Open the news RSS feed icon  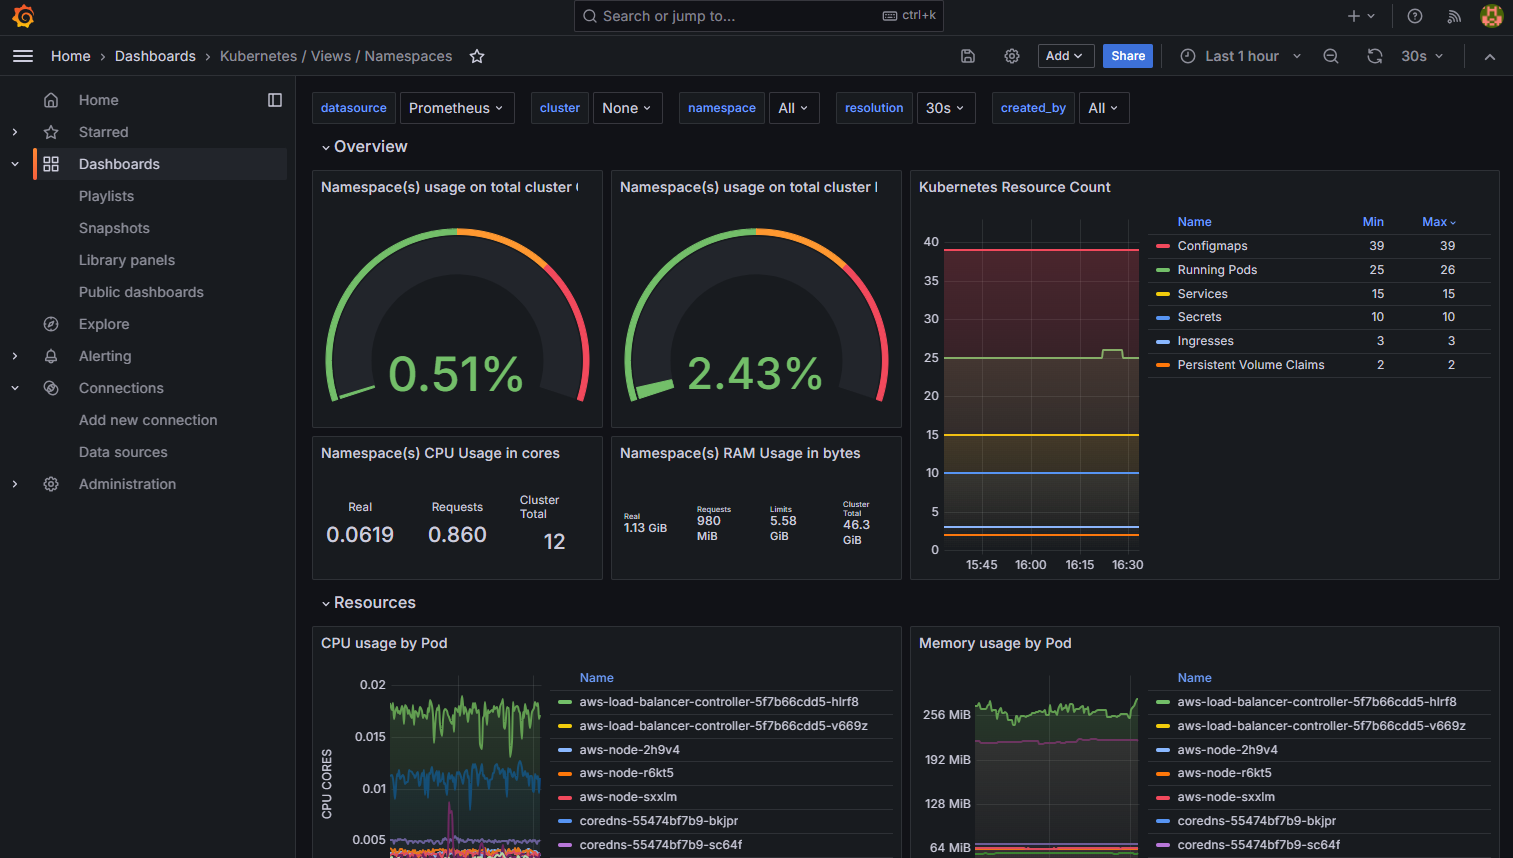(1454, 16)
